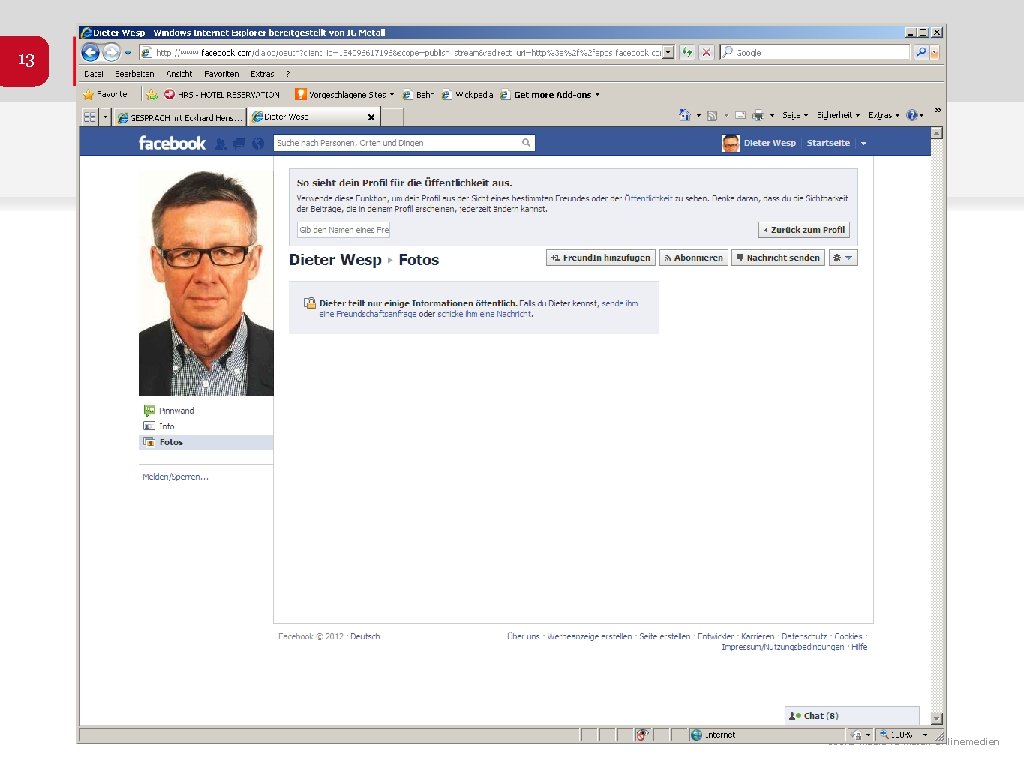Open Get more Add-ons bookmark
This screenshot has height=768, width=1024.
pyautogui.click(x=550, y=95)
